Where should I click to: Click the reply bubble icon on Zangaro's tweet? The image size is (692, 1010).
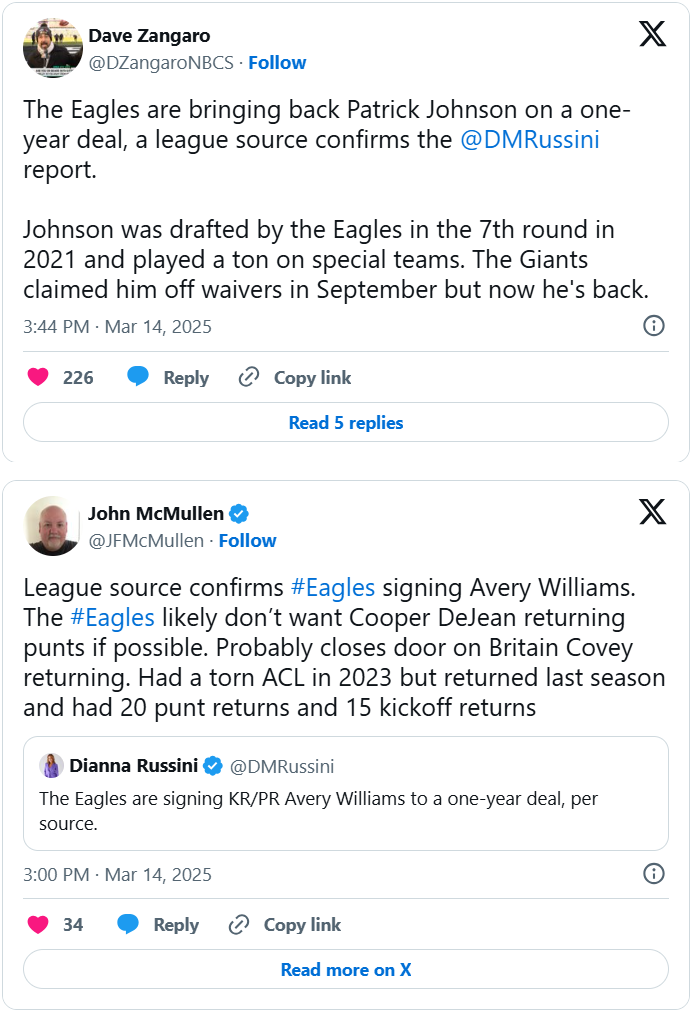(x=138, y=377)
